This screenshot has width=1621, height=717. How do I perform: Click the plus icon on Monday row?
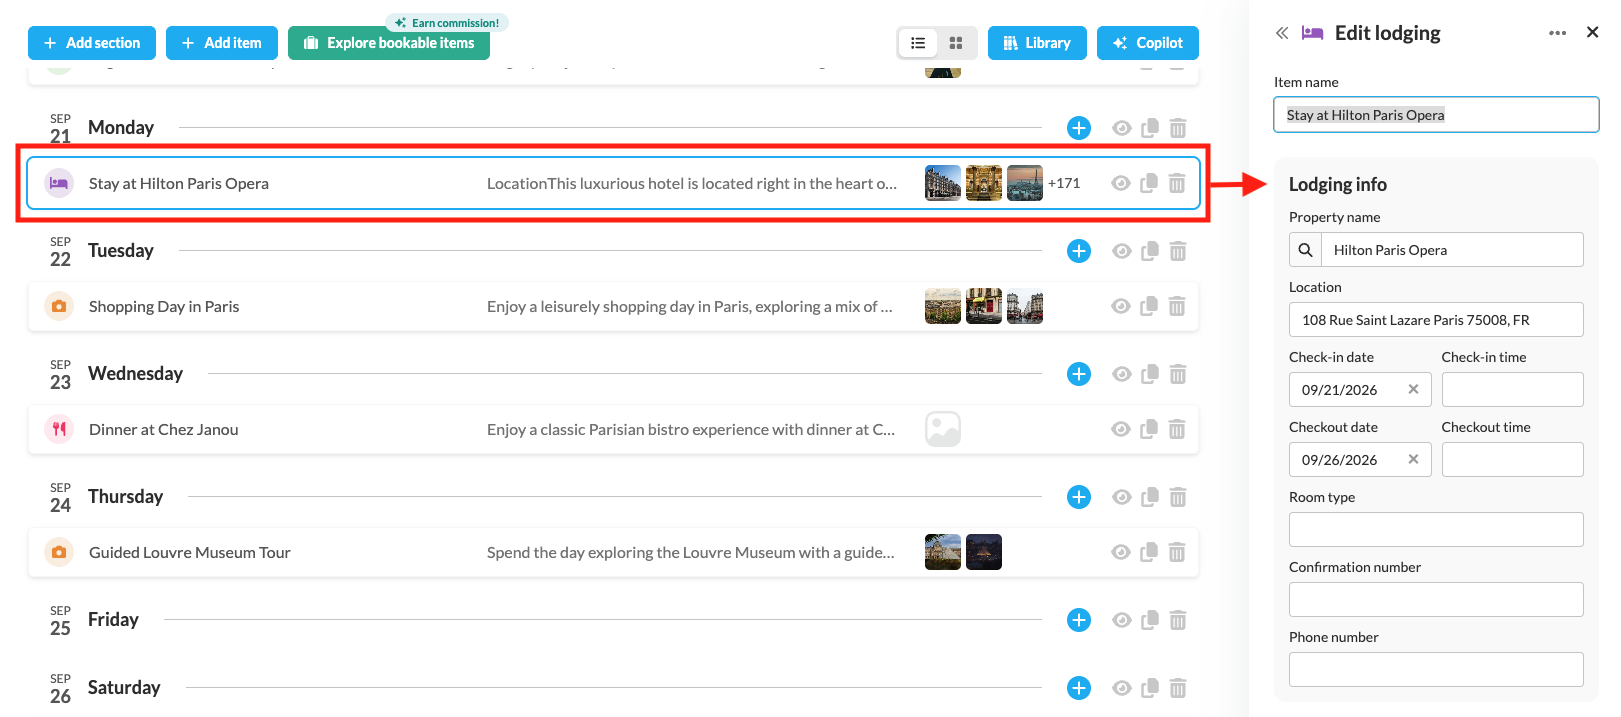pyautogui.click(x=1078, y=128)
